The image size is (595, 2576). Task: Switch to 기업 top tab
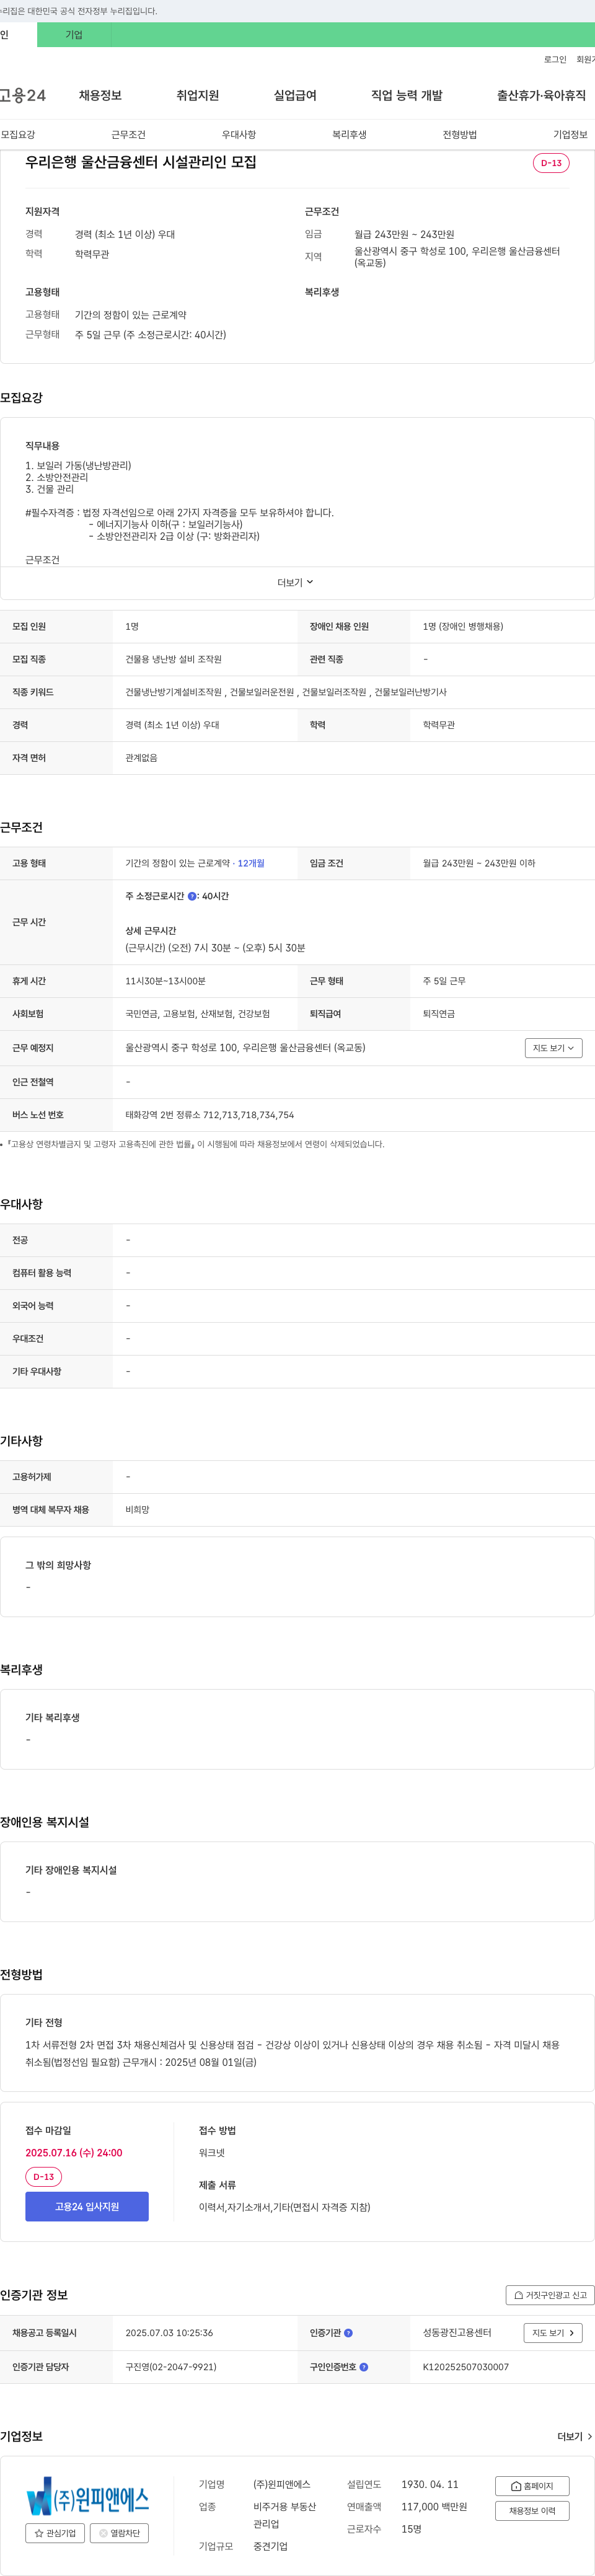coord(74,35)
